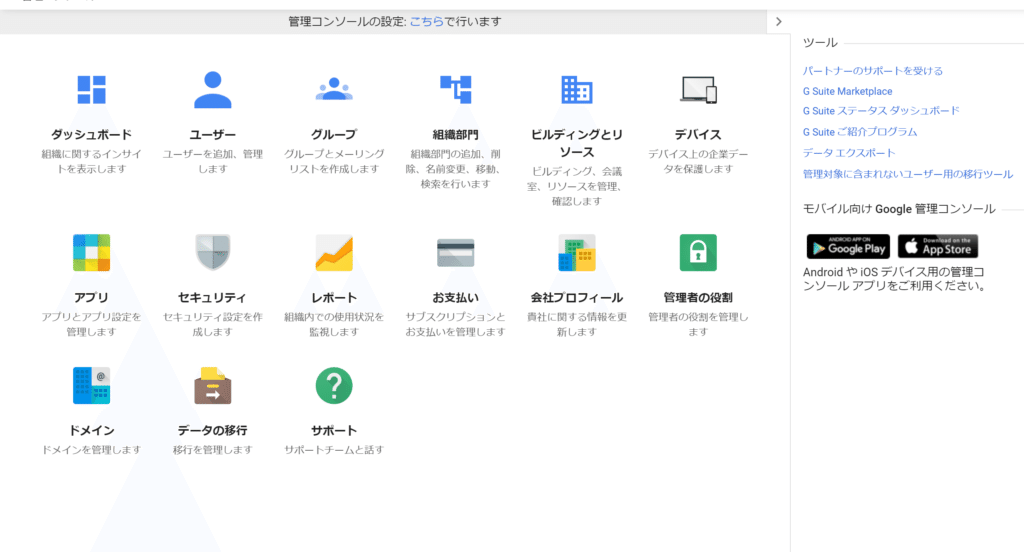The width and height of the screenshot is (1024, 552).
Task: Open the 管理者の役割 lock icon
Action: pos(698,253)
